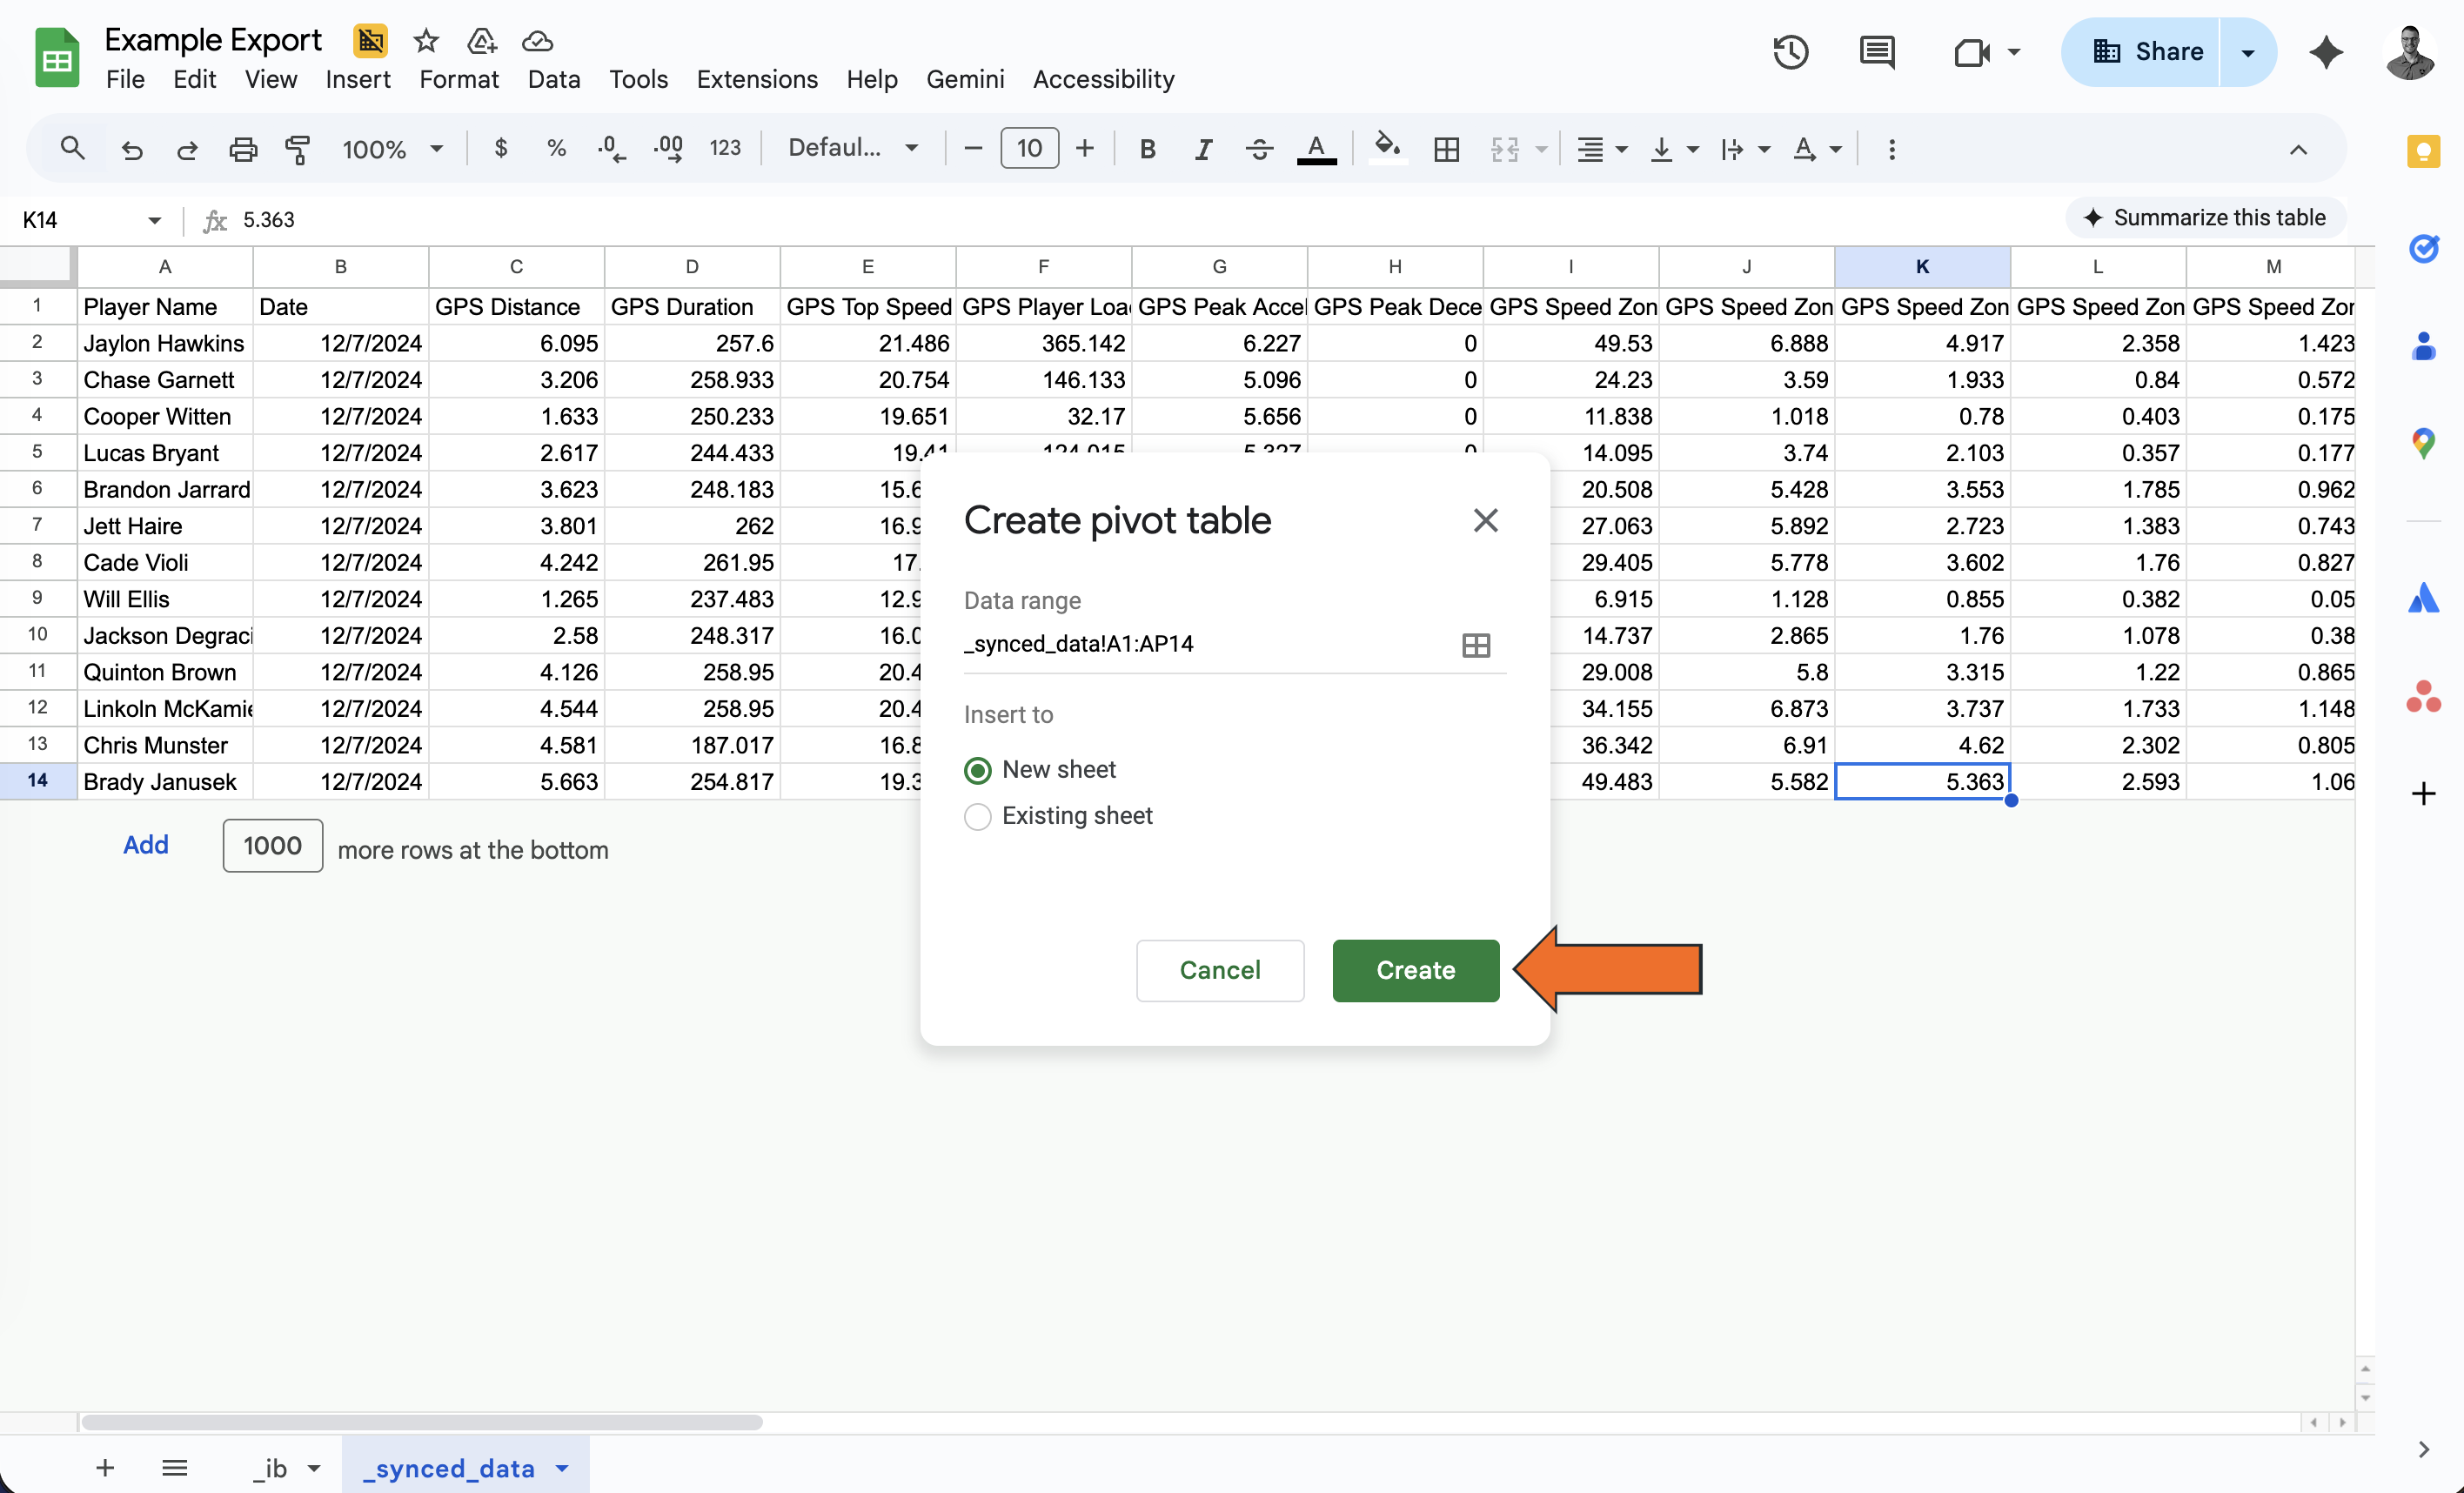Image resolution: width=2464 pixels, height=1493 pixels.
Task: Open the Insert menu
Action: pos(358,79)
